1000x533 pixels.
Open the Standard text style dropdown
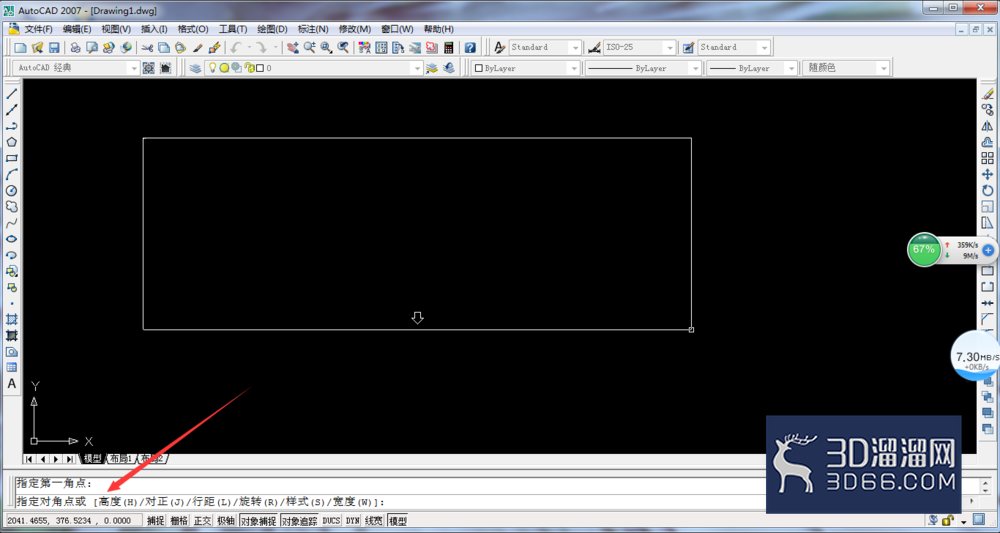(575, 48)
